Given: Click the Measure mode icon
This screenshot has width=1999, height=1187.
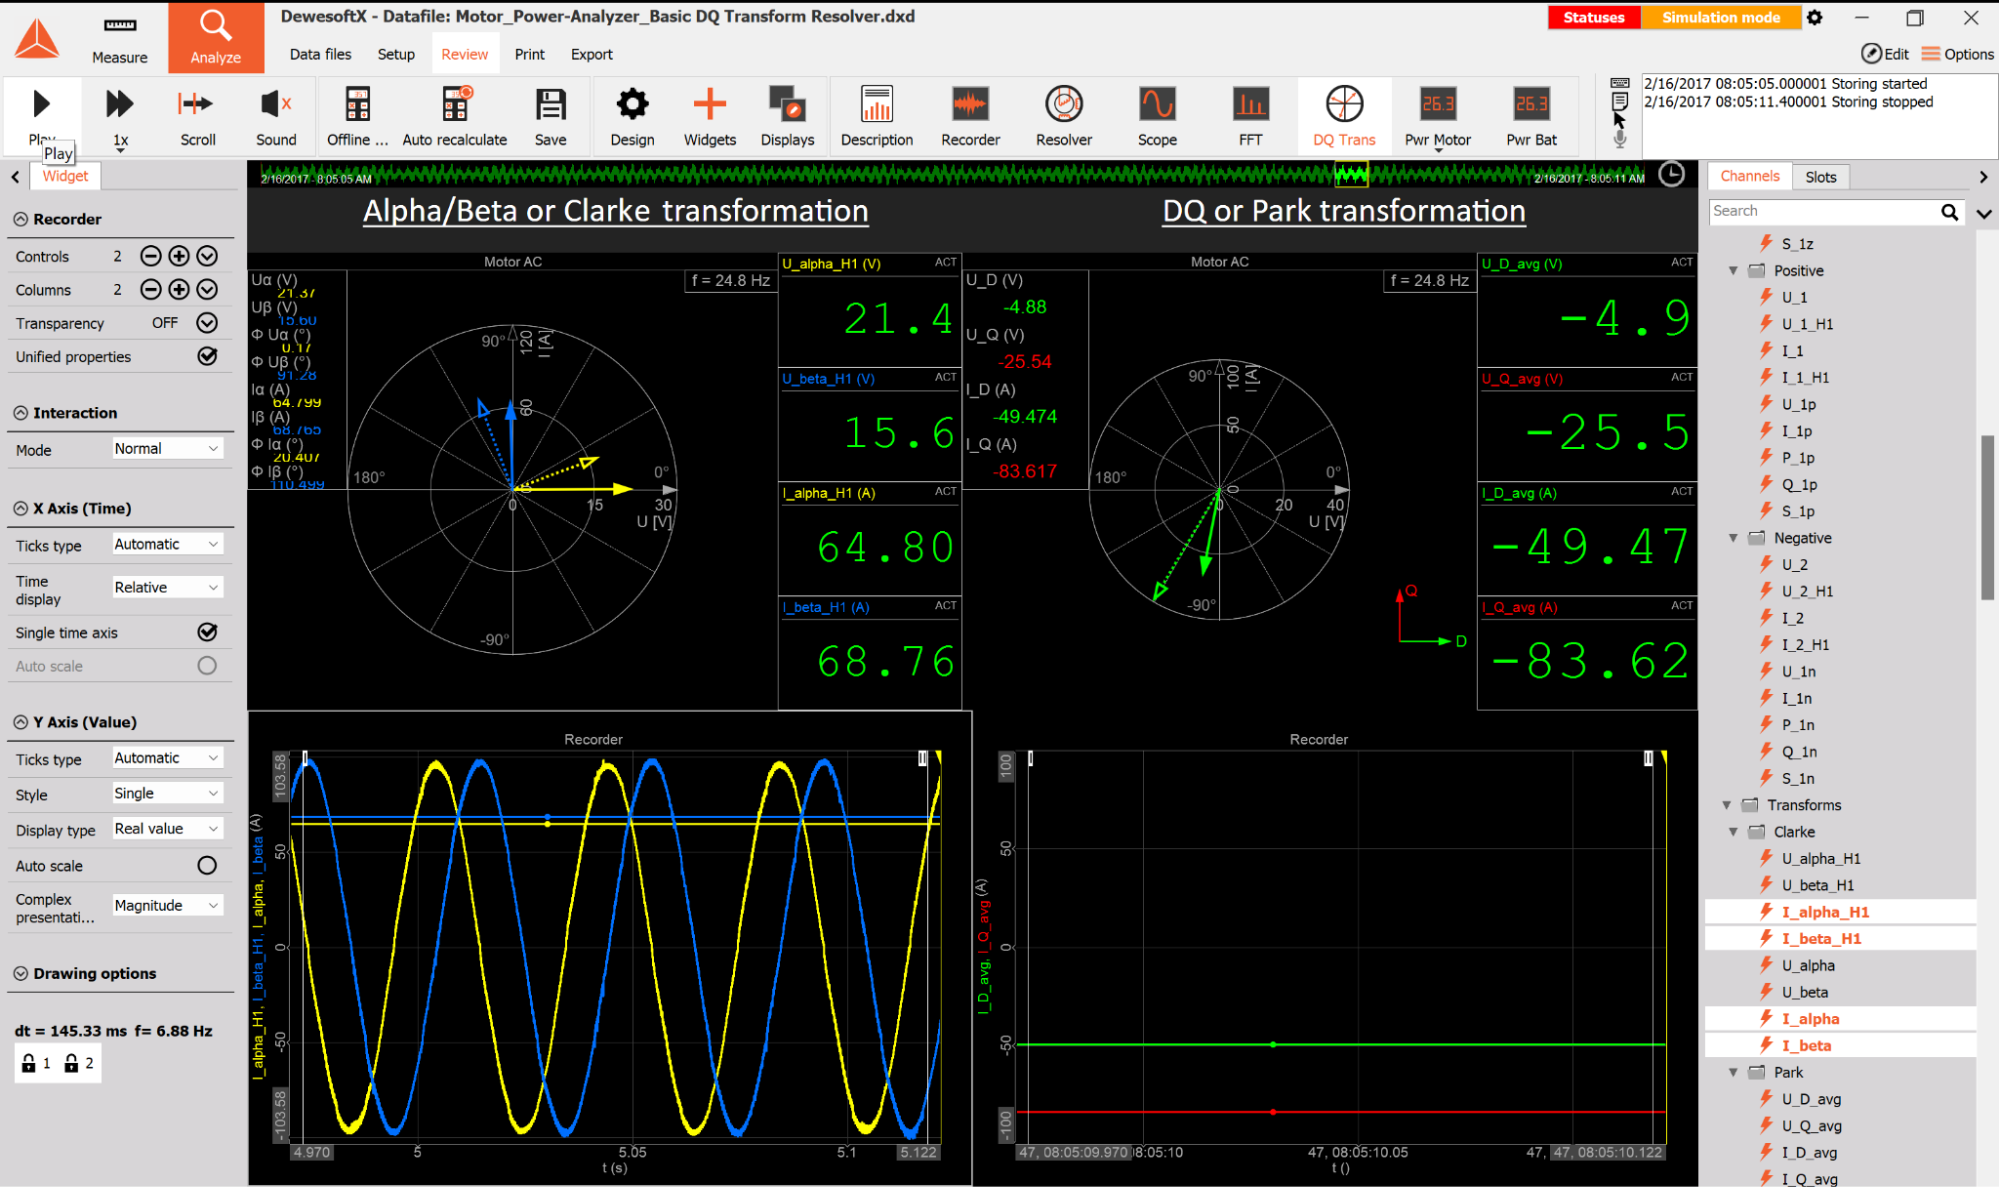Looking at the screenshot, I should [120, 38].
